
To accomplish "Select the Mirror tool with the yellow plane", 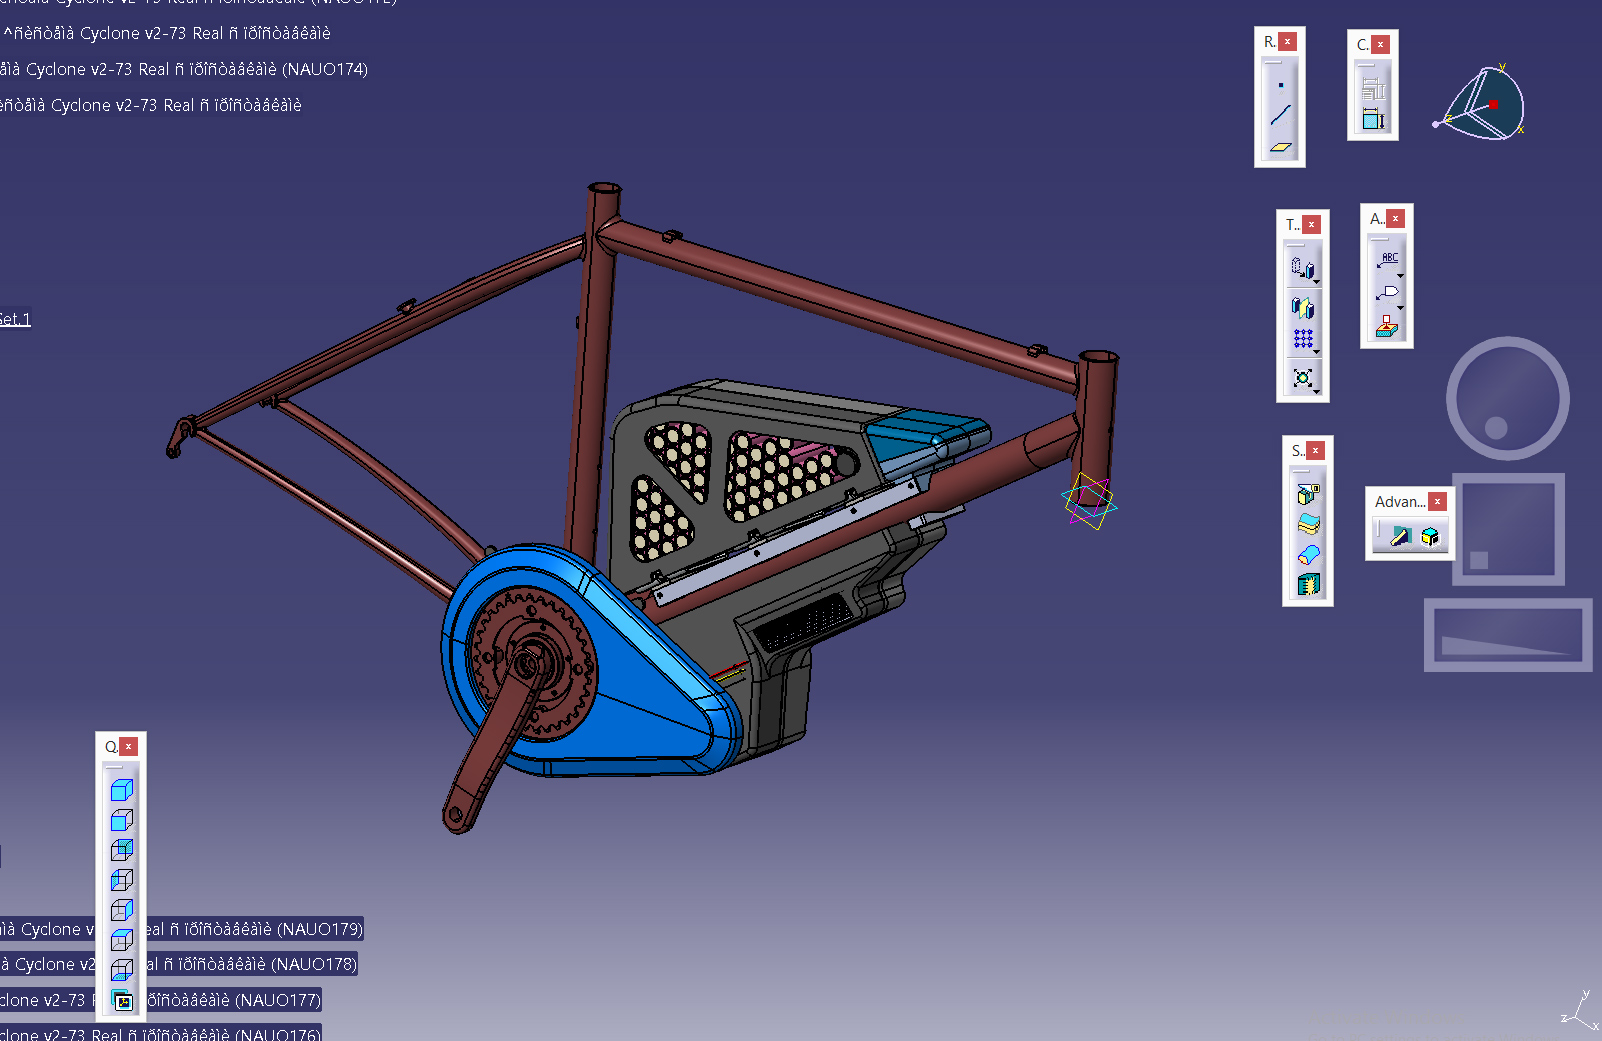I will (x=1302, y=307).
